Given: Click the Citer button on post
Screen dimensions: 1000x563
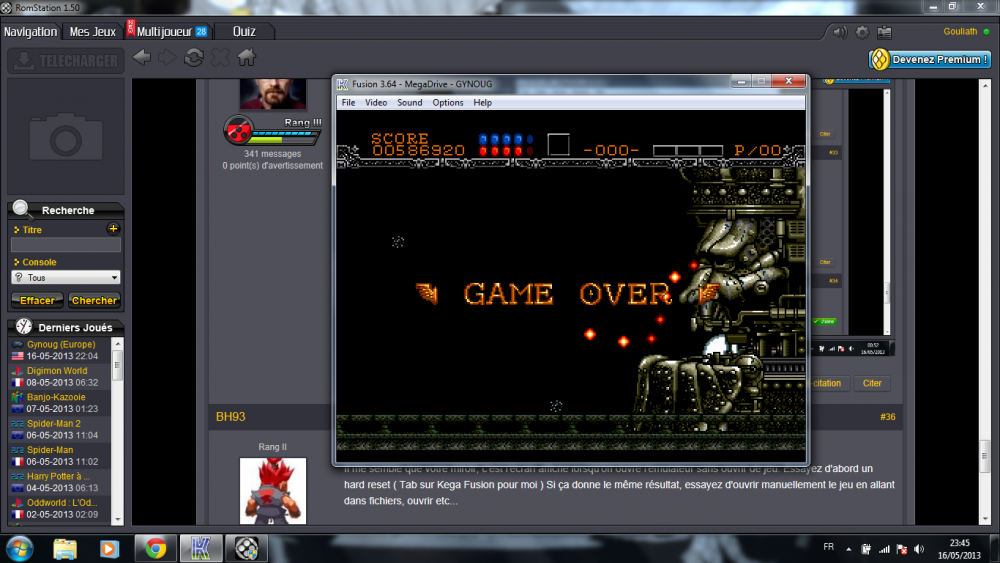Looking at the screenshot, I should [872, 383].
